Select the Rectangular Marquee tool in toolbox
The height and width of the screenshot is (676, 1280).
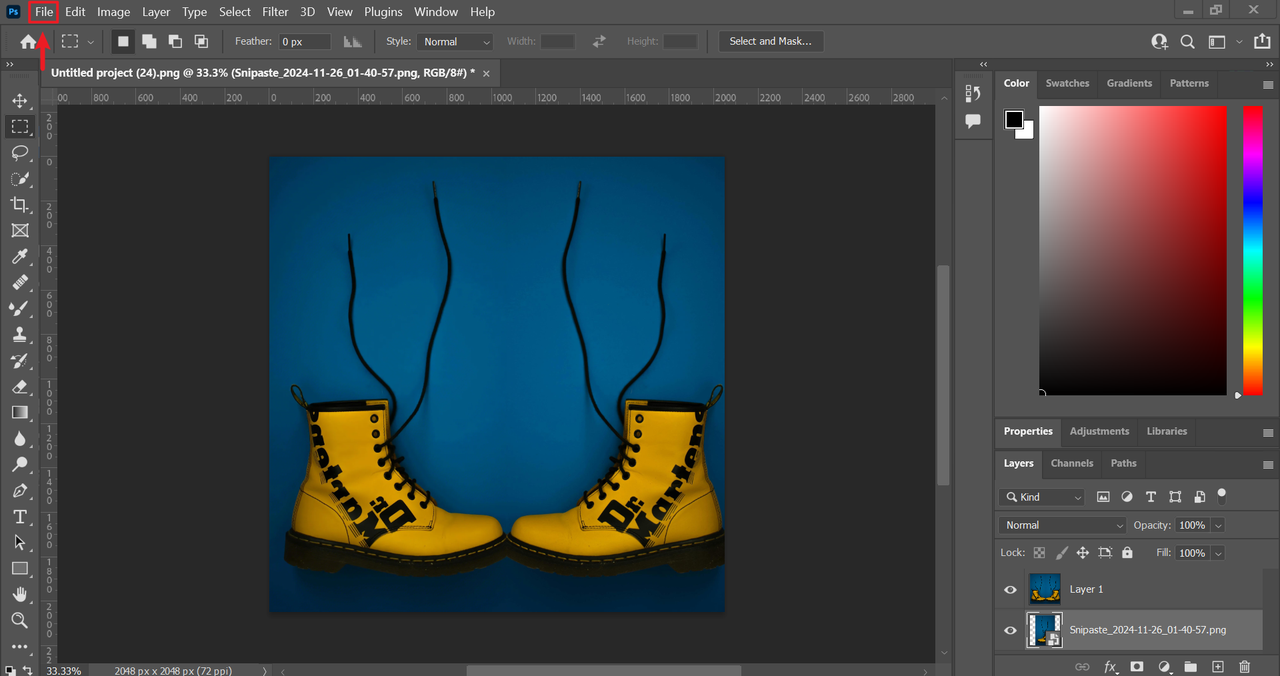(19, 126)
